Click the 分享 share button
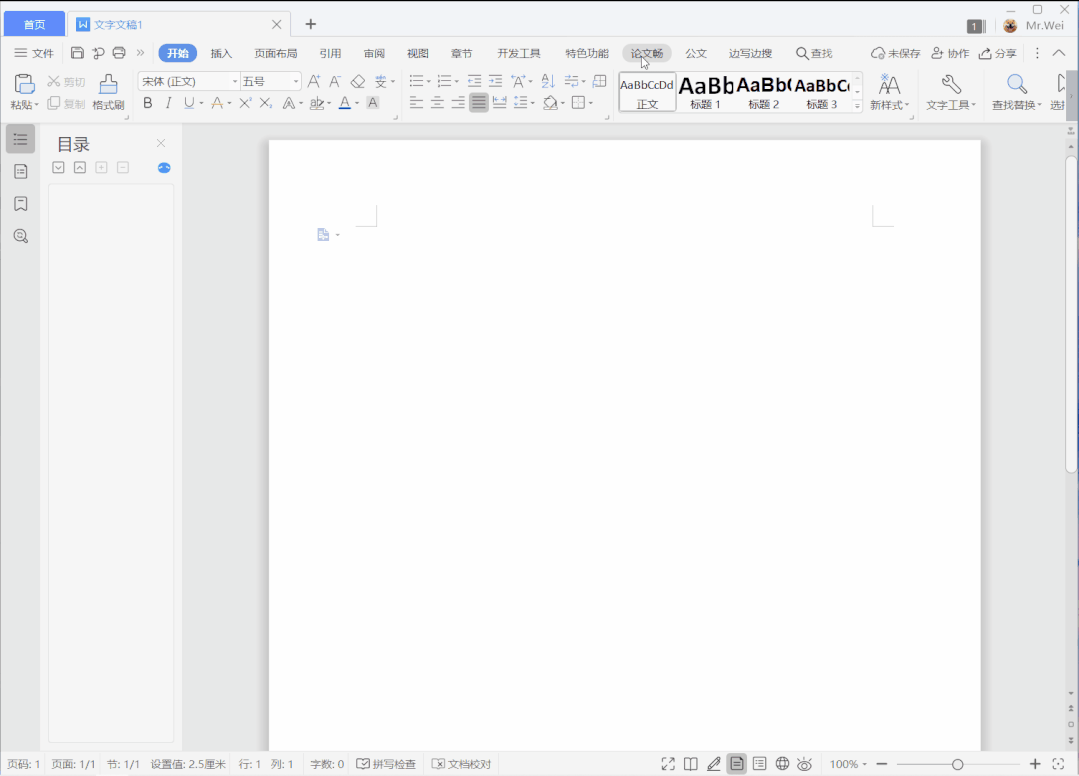The width and height of the screenshot is (1079, 776). (x=997, y=53)
